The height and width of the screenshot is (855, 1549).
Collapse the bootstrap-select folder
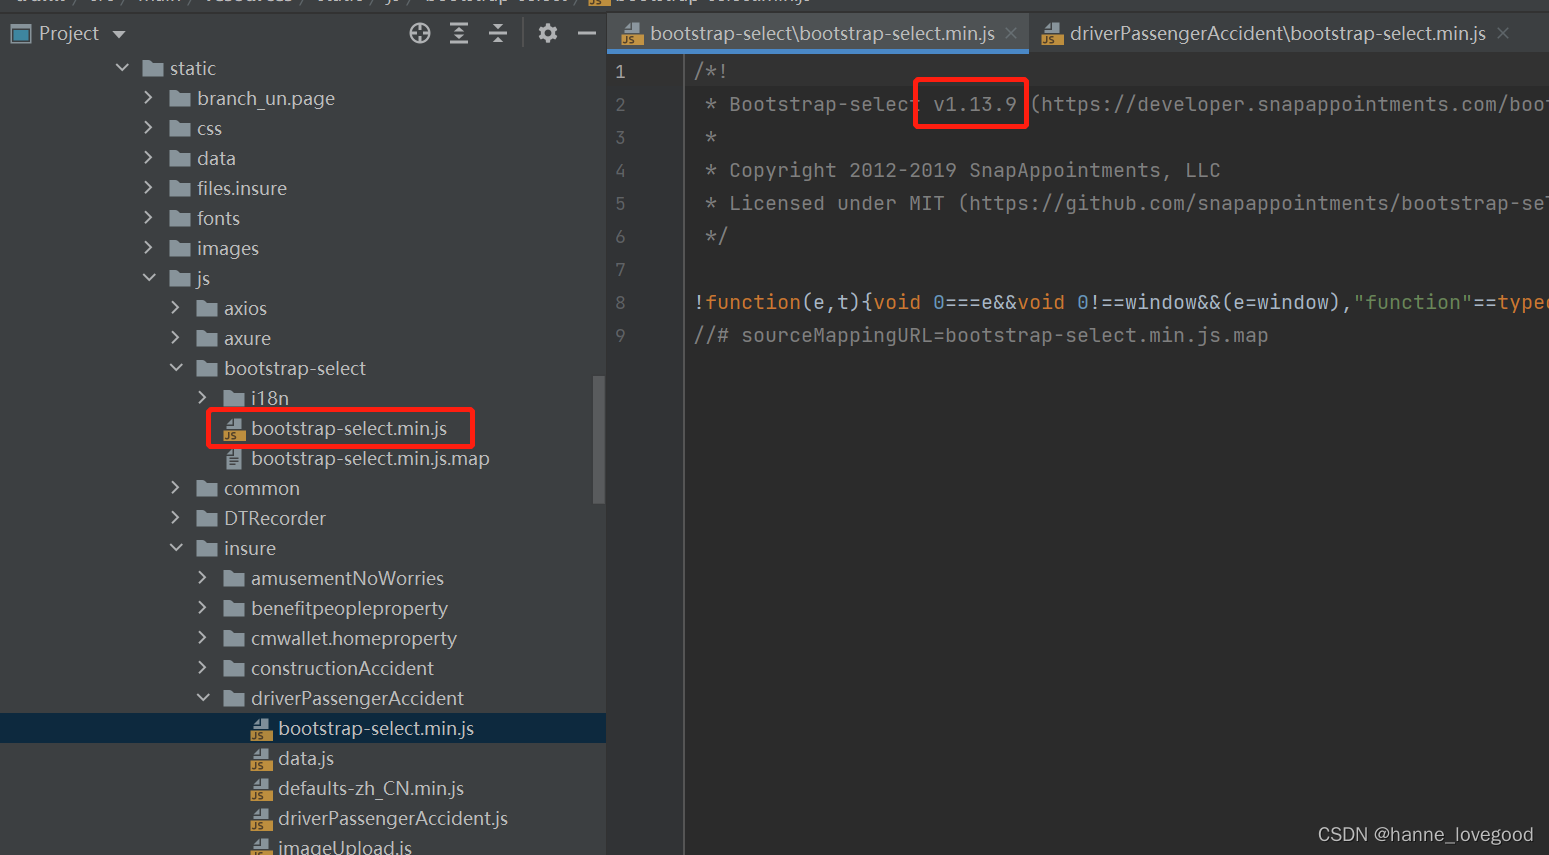click(x=176, y=368)
